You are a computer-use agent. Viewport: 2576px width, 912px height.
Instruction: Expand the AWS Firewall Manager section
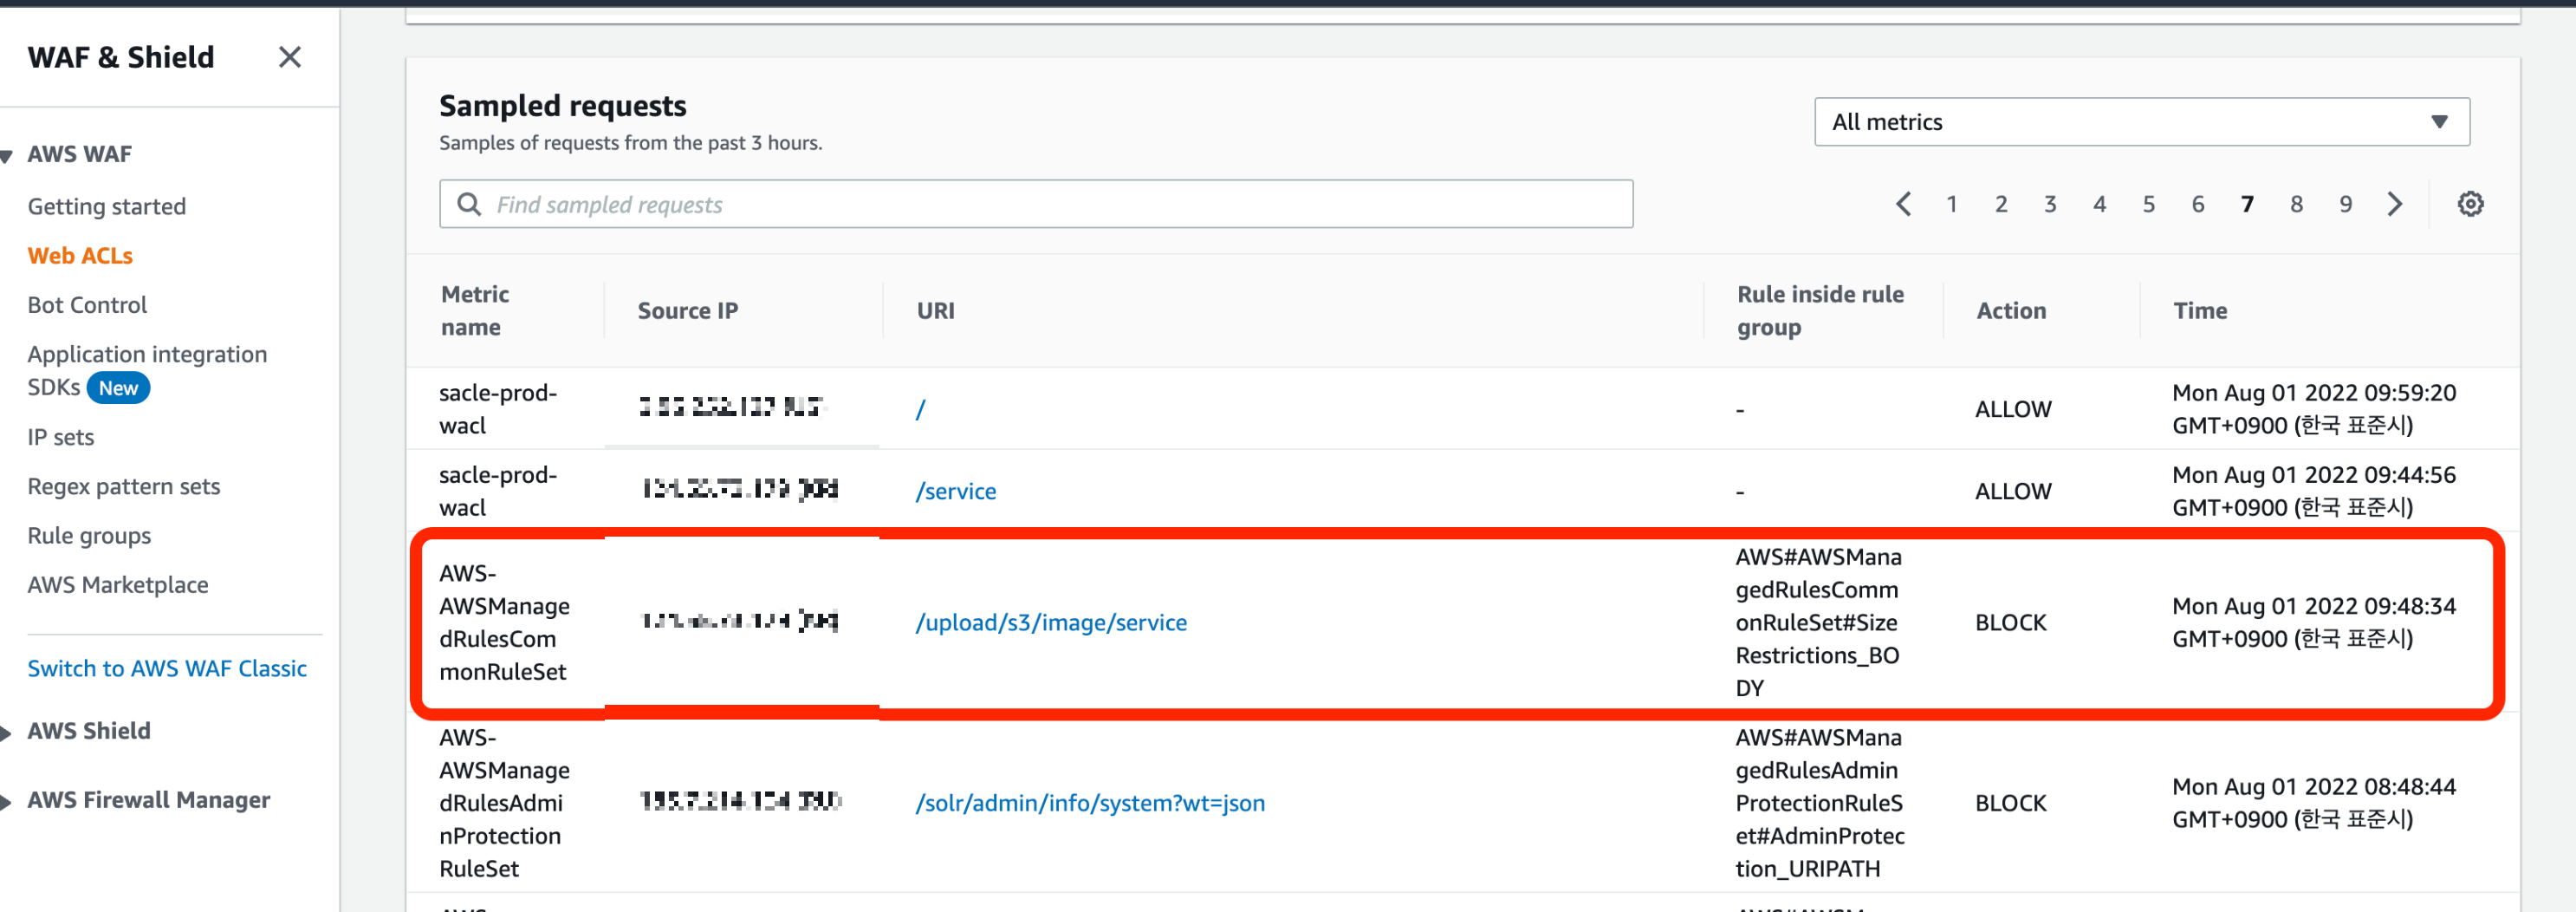tap(6, 802)
